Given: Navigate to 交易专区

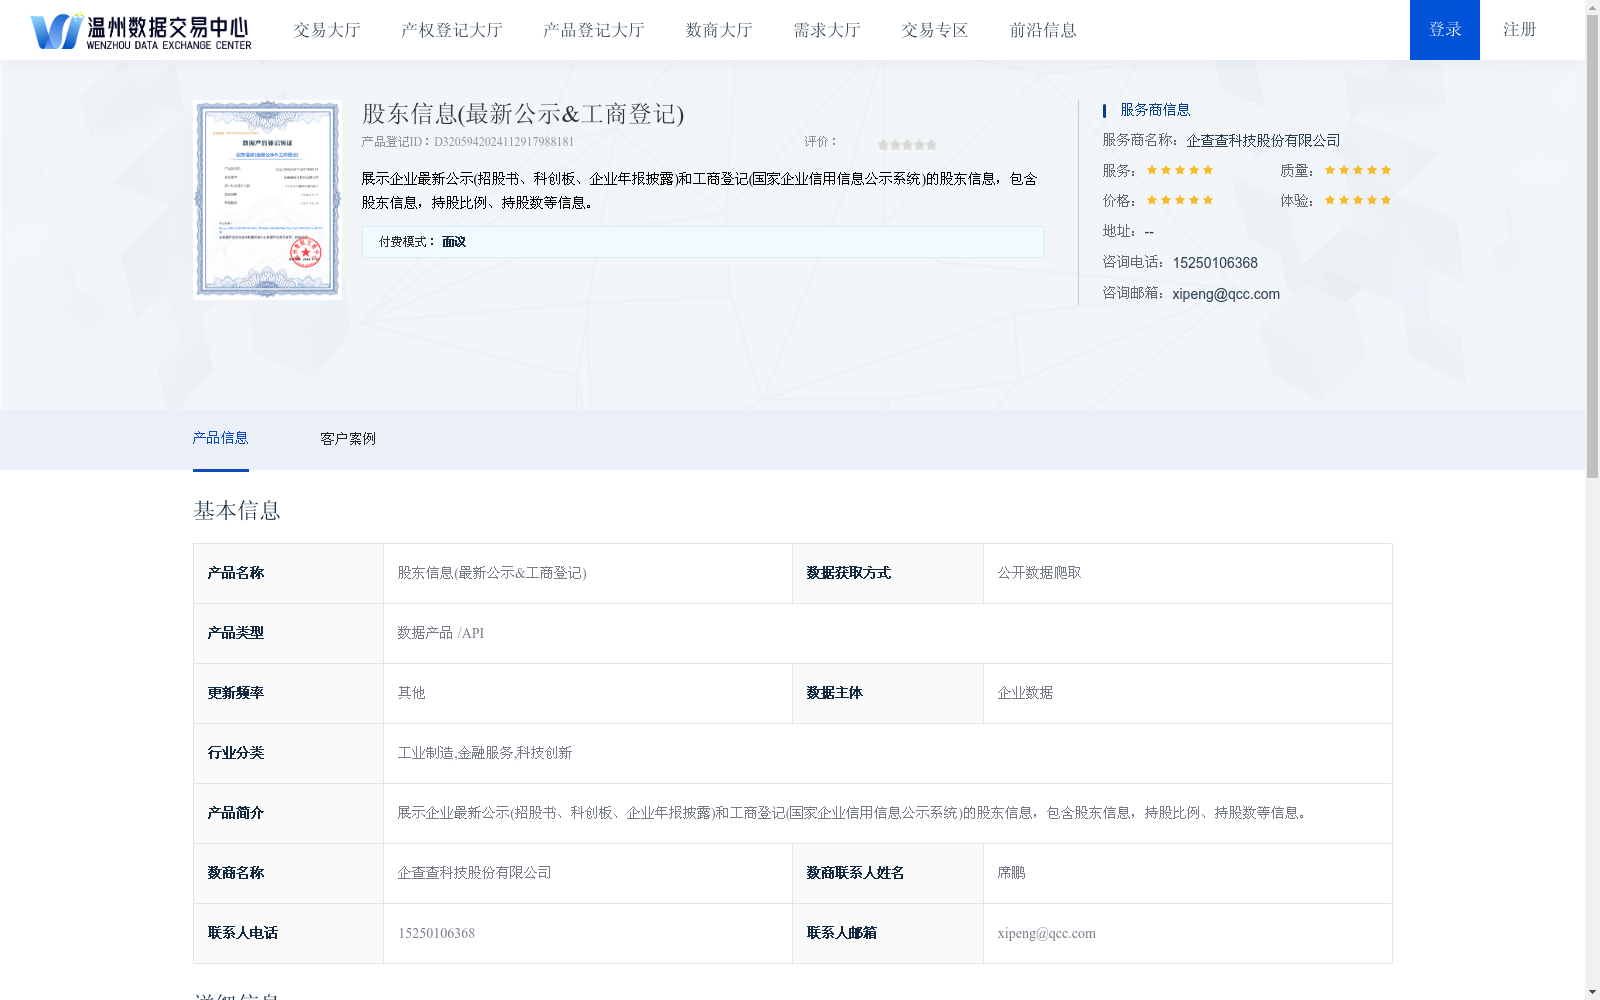Looking at the screenshot, I should (x=933, y=30).
